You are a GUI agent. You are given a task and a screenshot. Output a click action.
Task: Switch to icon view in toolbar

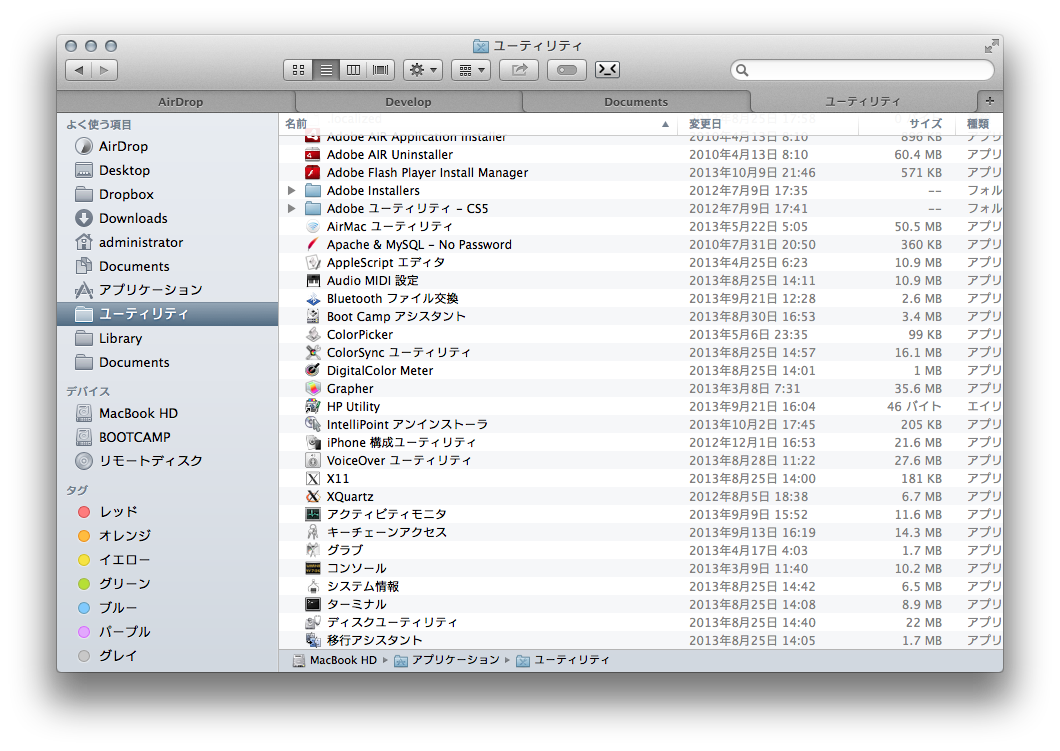(297, 70)
